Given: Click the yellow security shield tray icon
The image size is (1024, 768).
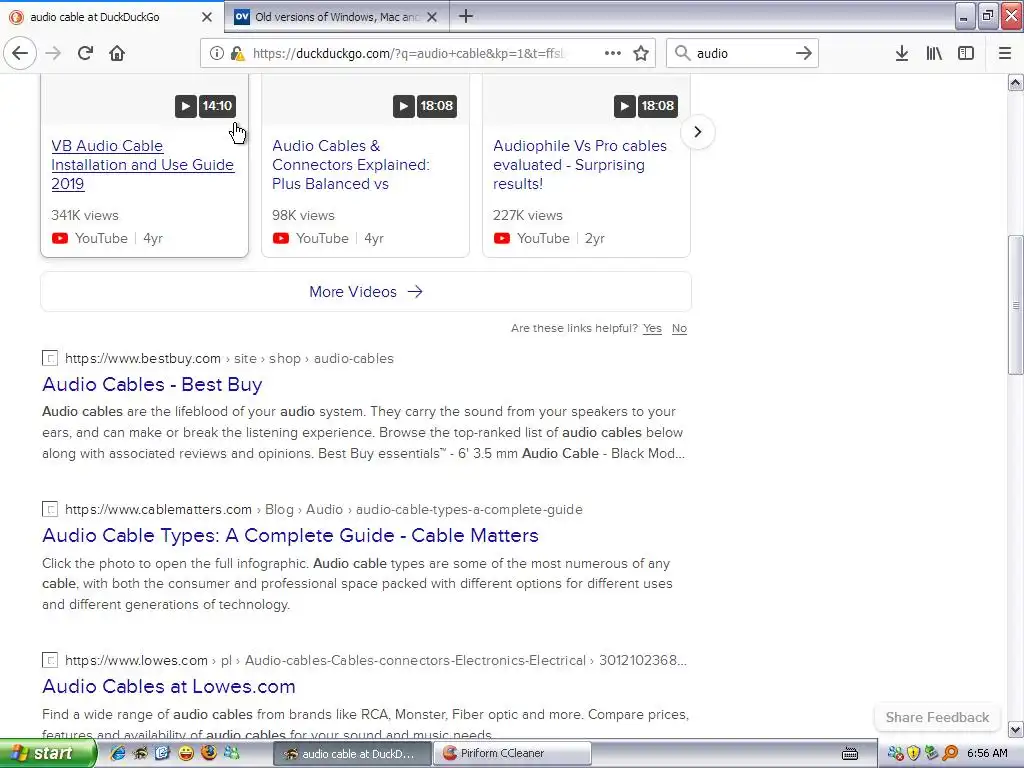Looking at the screenshot, I should pyautogui.click(x=914, y=754).
